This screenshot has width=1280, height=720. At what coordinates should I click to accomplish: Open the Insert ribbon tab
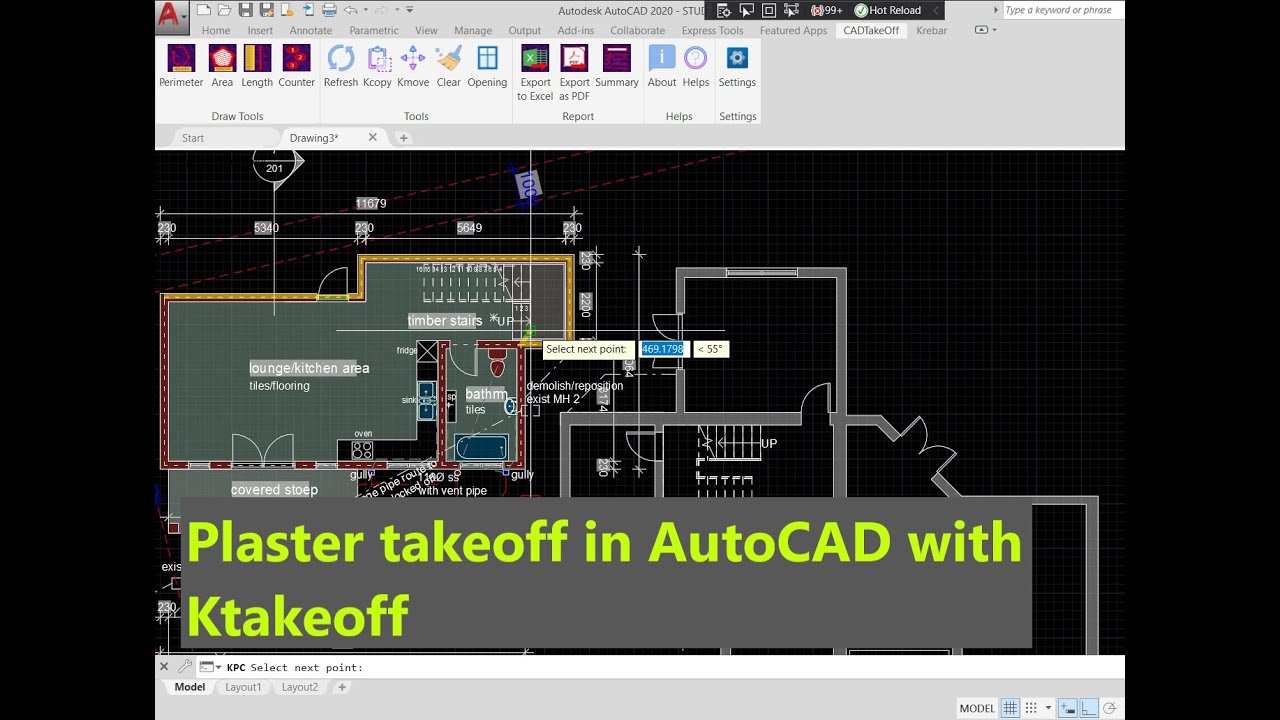260,30
